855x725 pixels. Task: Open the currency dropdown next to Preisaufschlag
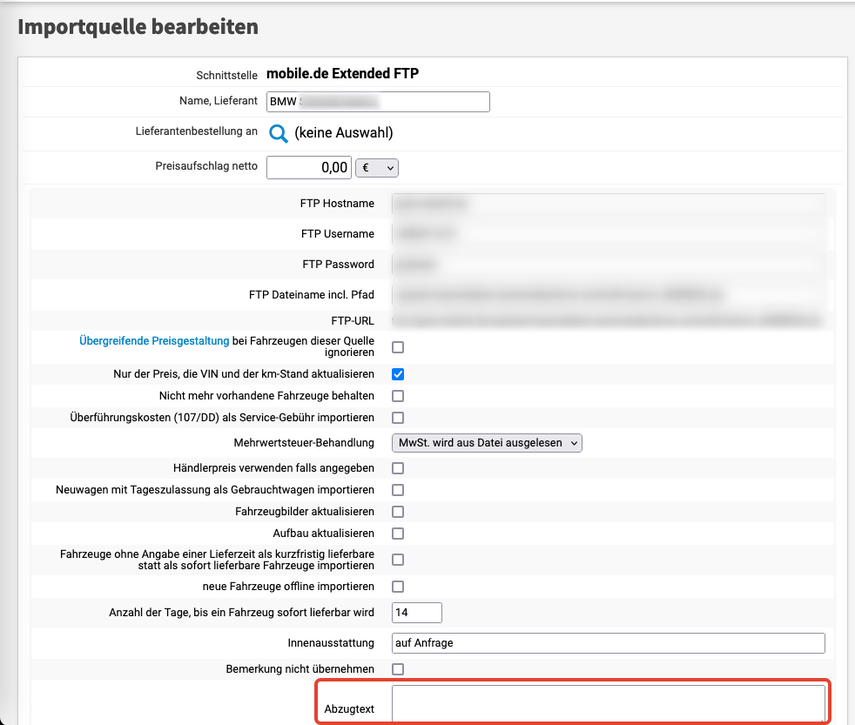tap(375, 167)
